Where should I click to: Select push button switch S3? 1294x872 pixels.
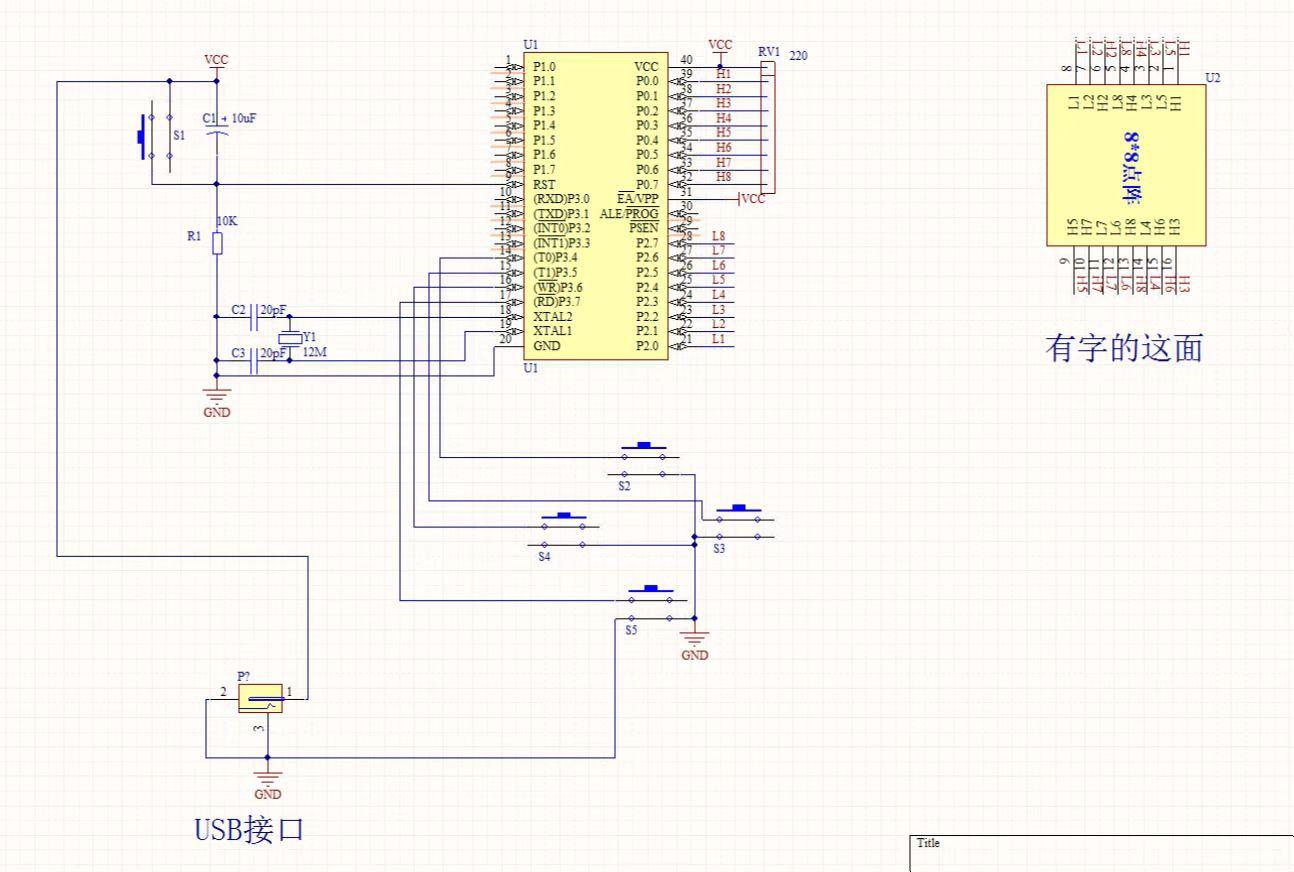738,522
